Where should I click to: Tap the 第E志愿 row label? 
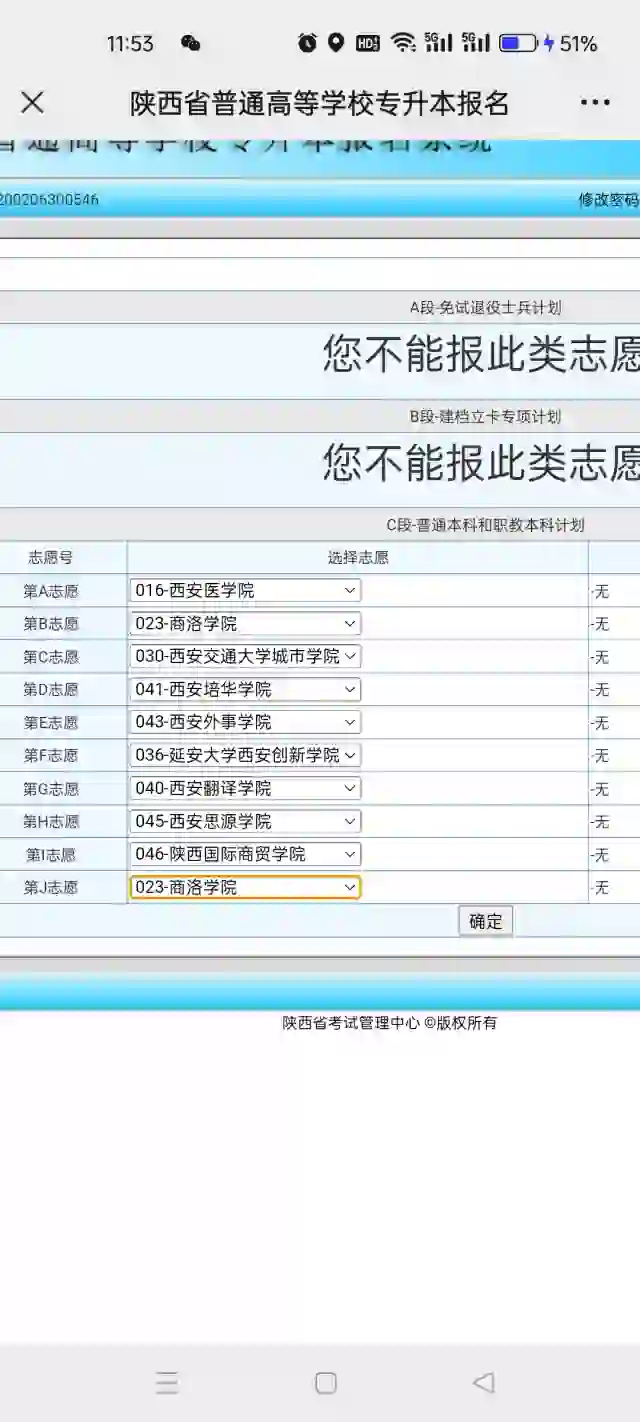point(51,723)
